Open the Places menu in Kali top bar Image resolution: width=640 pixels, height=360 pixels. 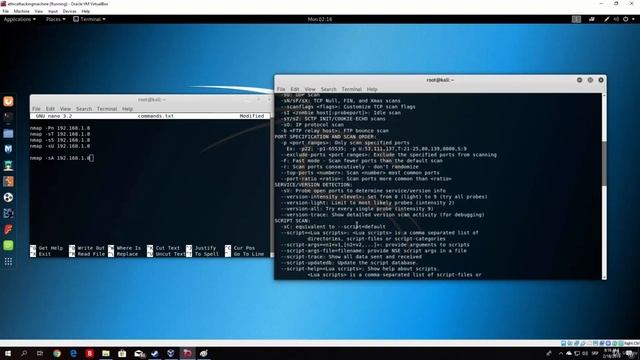(x=56, y=19)
